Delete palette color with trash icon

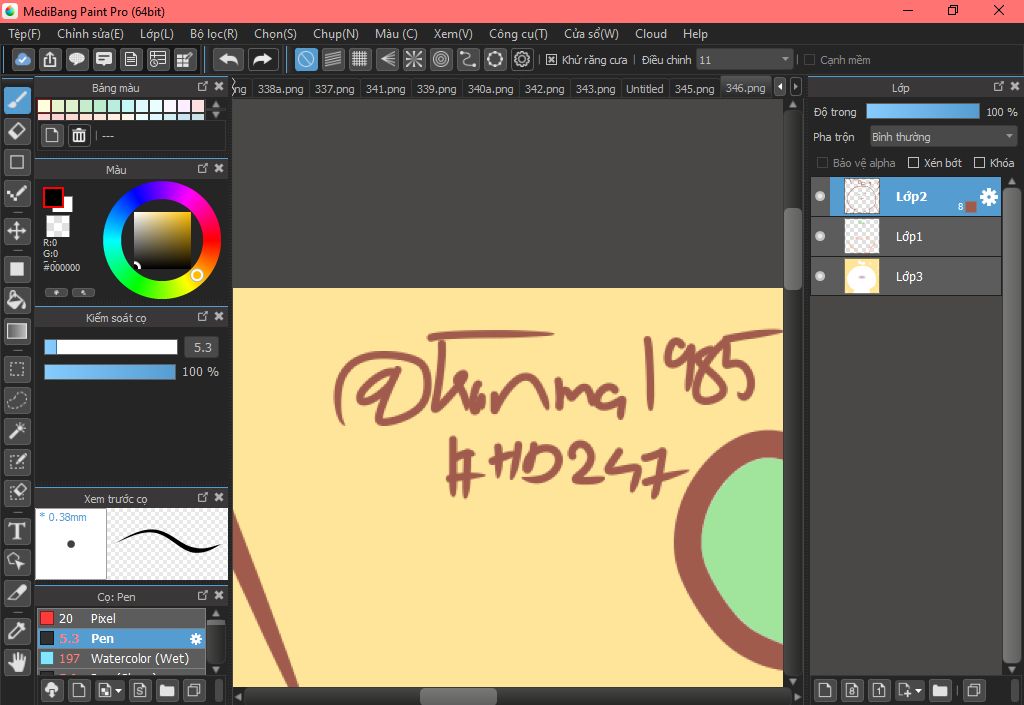click(x=79, y=135)
